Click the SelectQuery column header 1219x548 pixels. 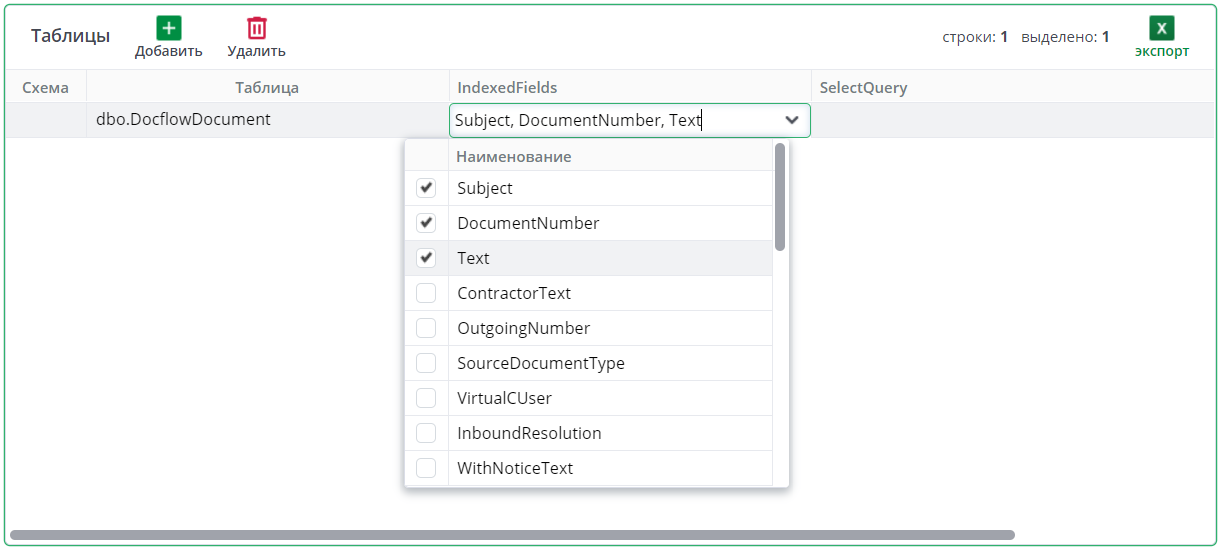863,87
